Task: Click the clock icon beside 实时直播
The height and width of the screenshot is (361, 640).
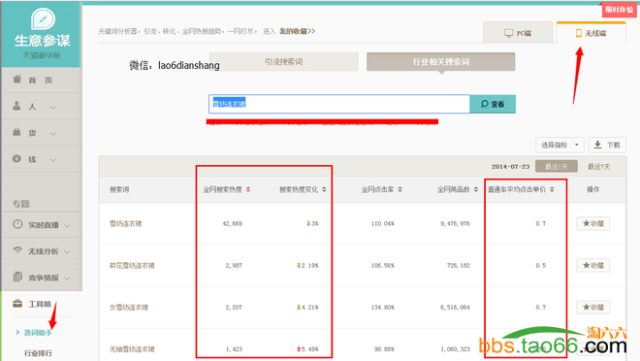Action: 17,224
